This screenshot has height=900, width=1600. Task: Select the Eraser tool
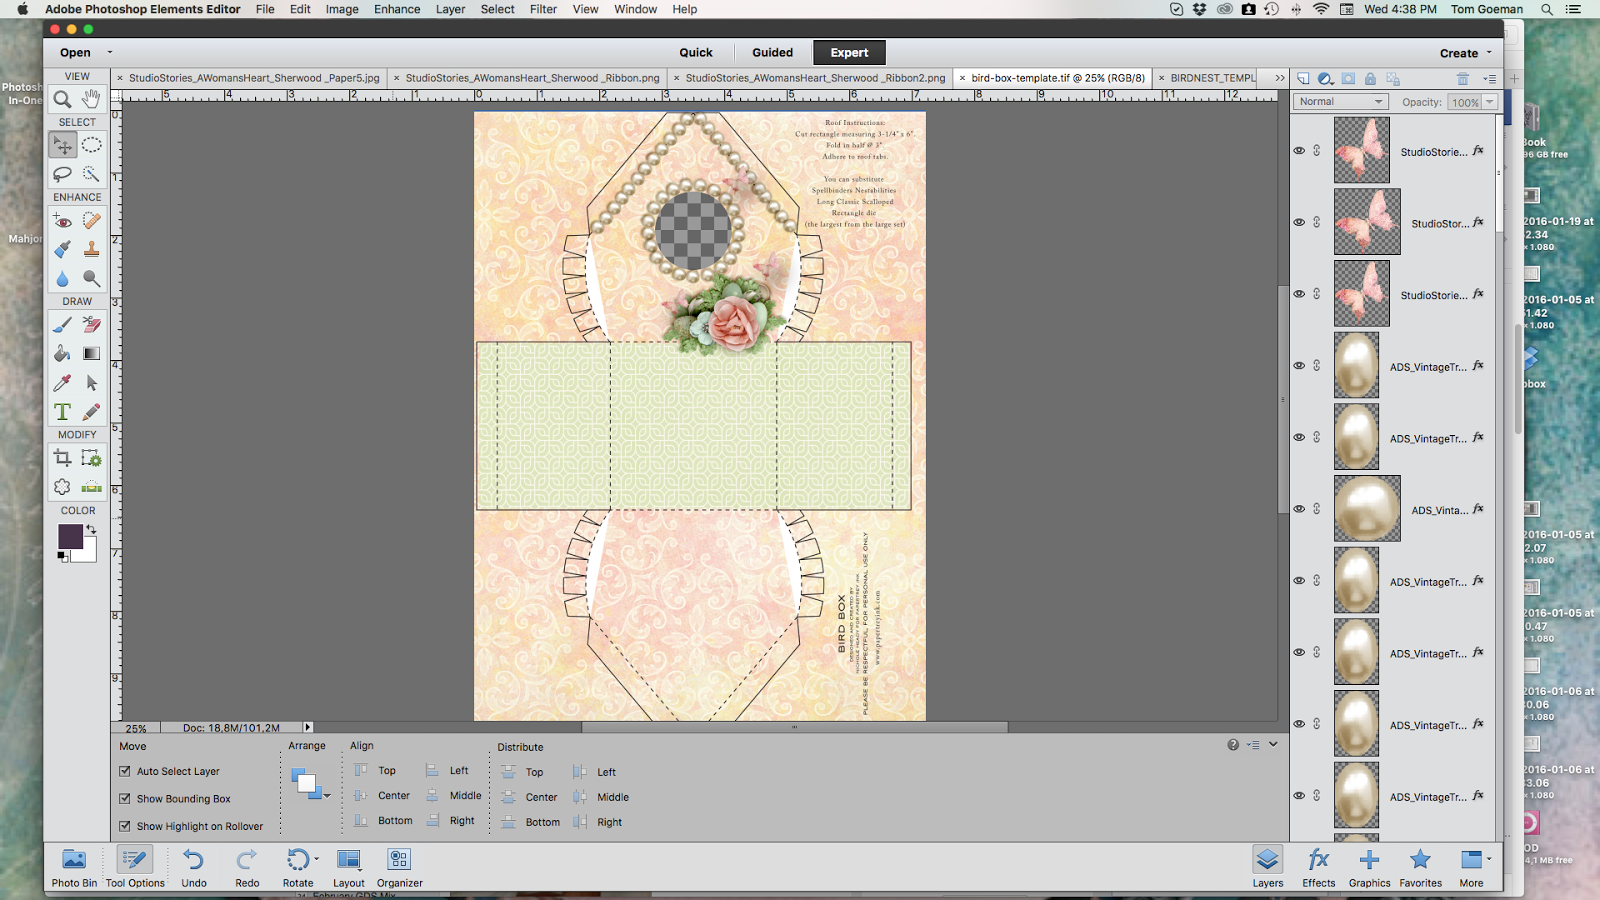(91, 324)
